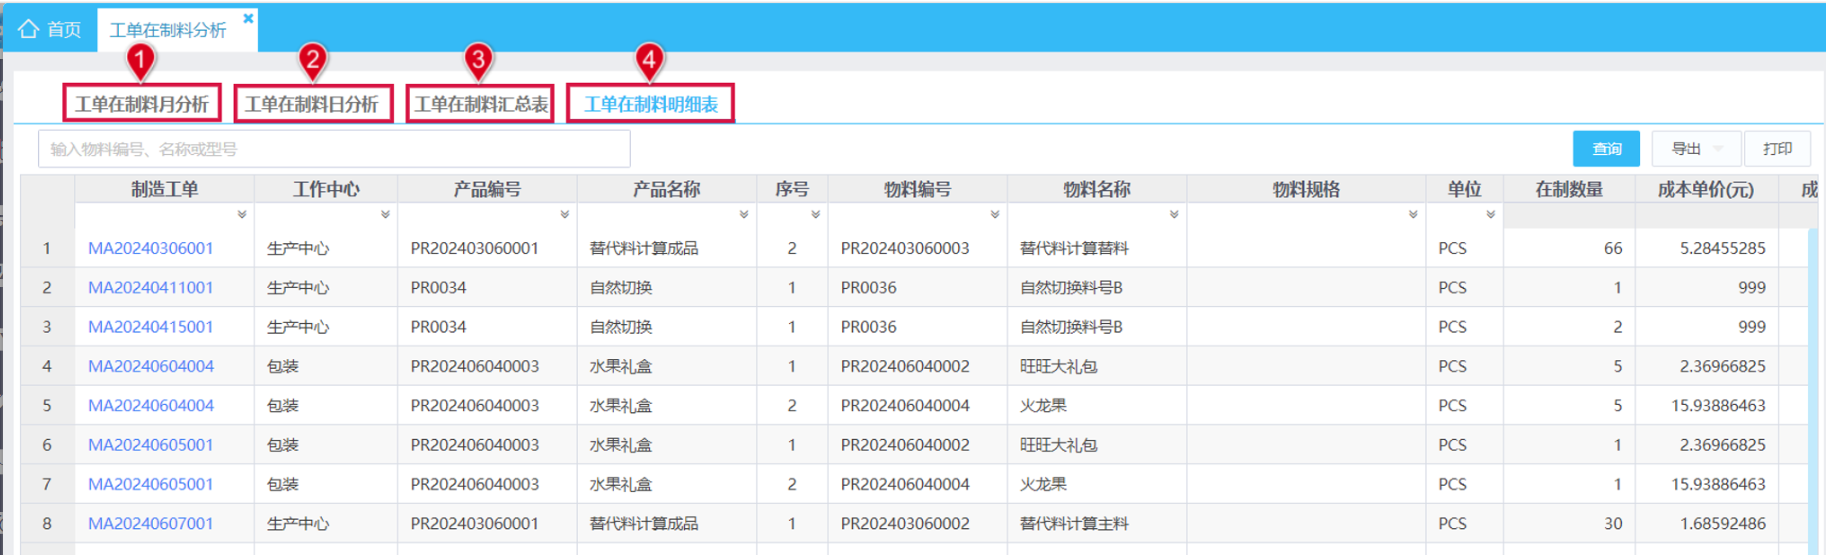Open work order MA20240411001

pos(150,287)
